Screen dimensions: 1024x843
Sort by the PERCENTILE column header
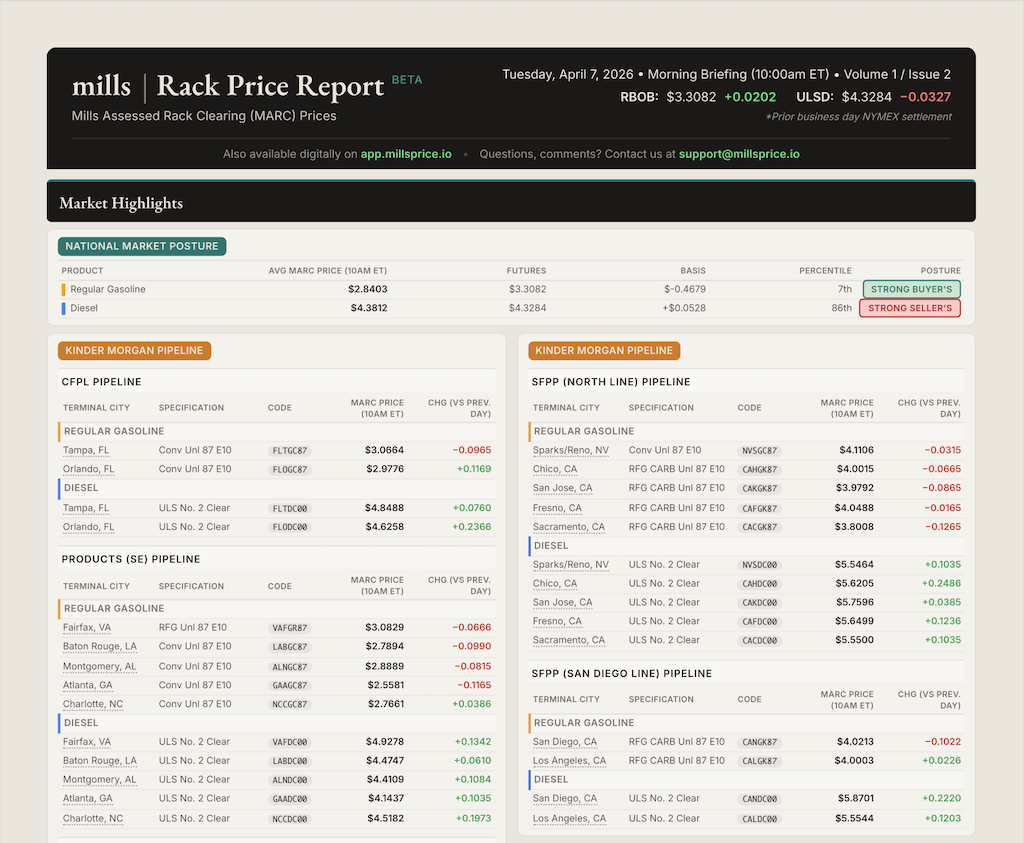coord(825,270)
